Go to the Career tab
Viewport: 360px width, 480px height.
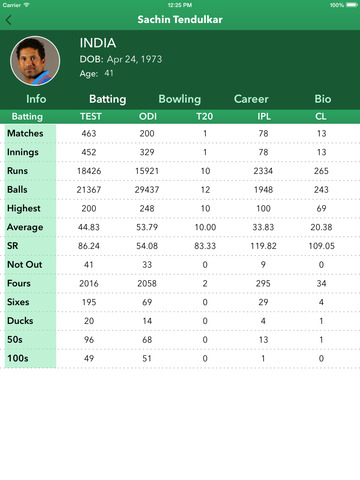[251, 99]
